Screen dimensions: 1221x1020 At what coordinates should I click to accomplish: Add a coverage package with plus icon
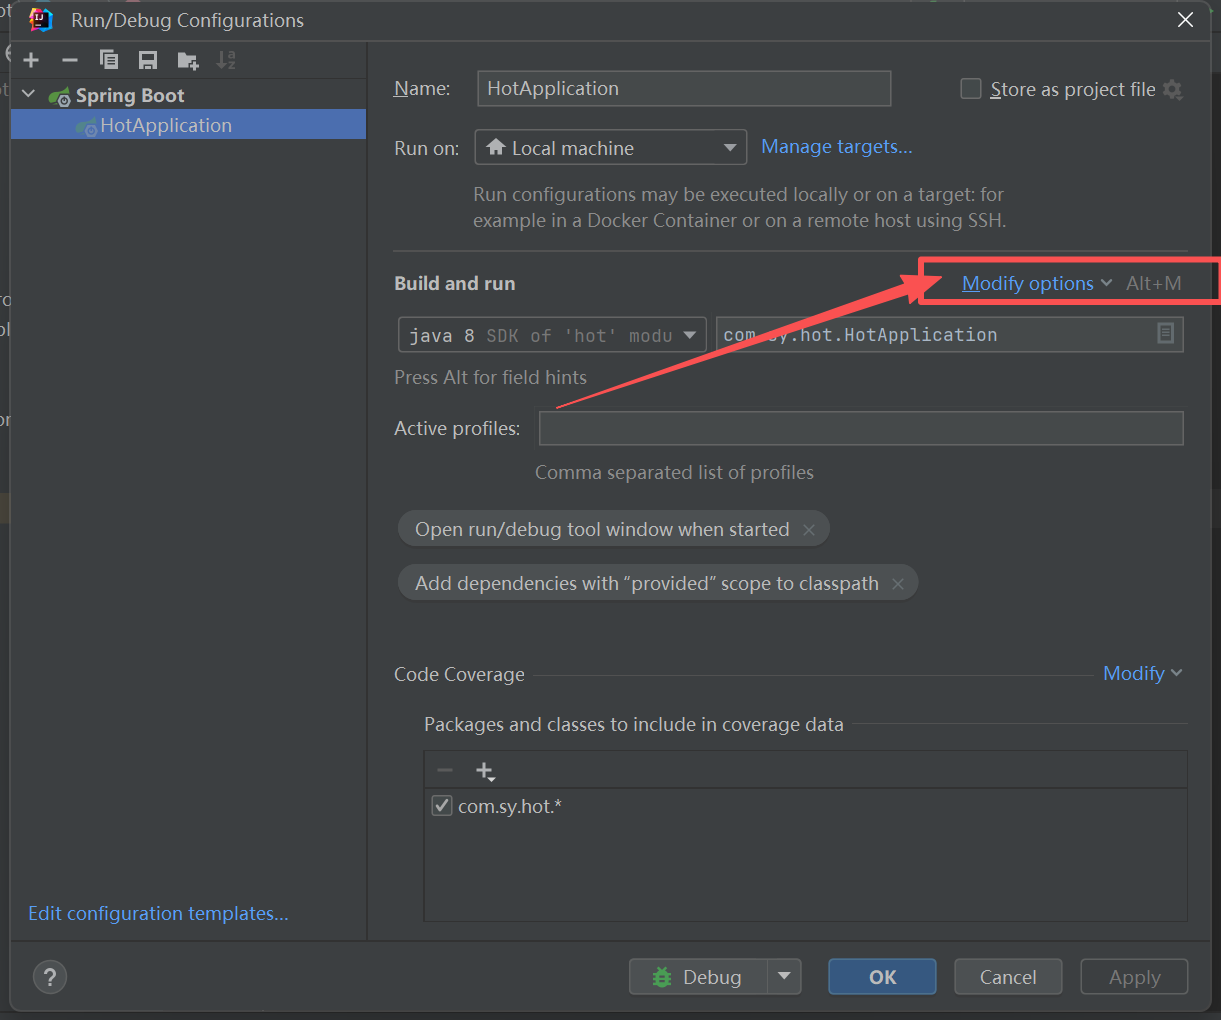coord(485,771)
